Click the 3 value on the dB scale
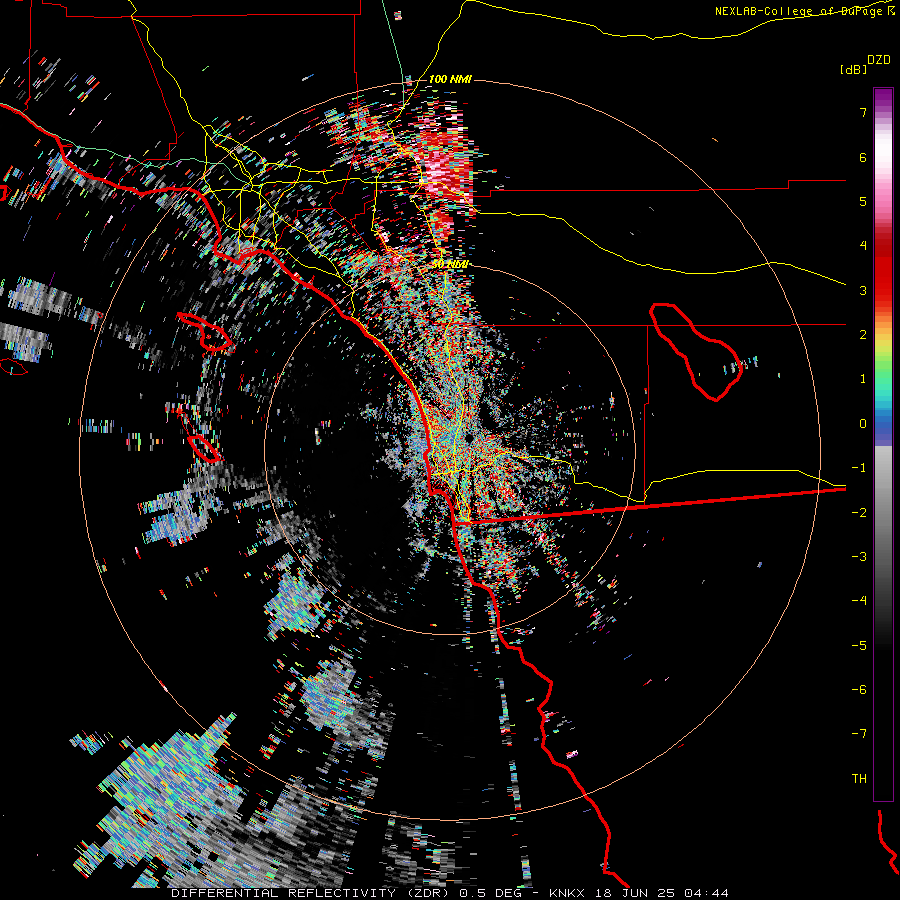The width and height of the screenshot is (900, 900). (863, 290)
